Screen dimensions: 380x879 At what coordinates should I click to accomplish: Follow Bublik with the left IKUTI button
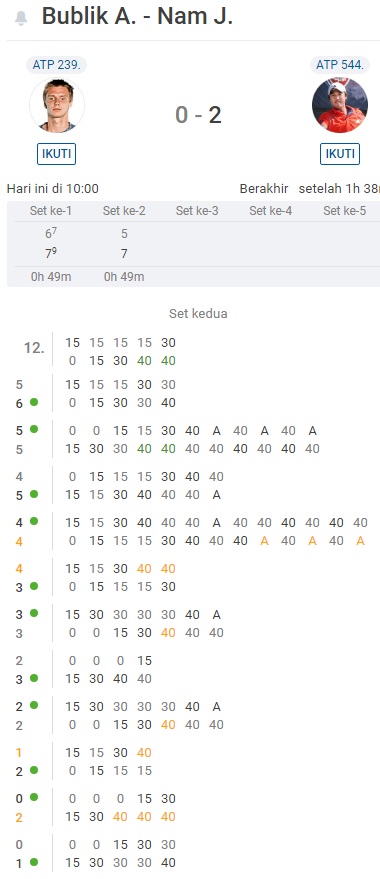tap(57, 154)
